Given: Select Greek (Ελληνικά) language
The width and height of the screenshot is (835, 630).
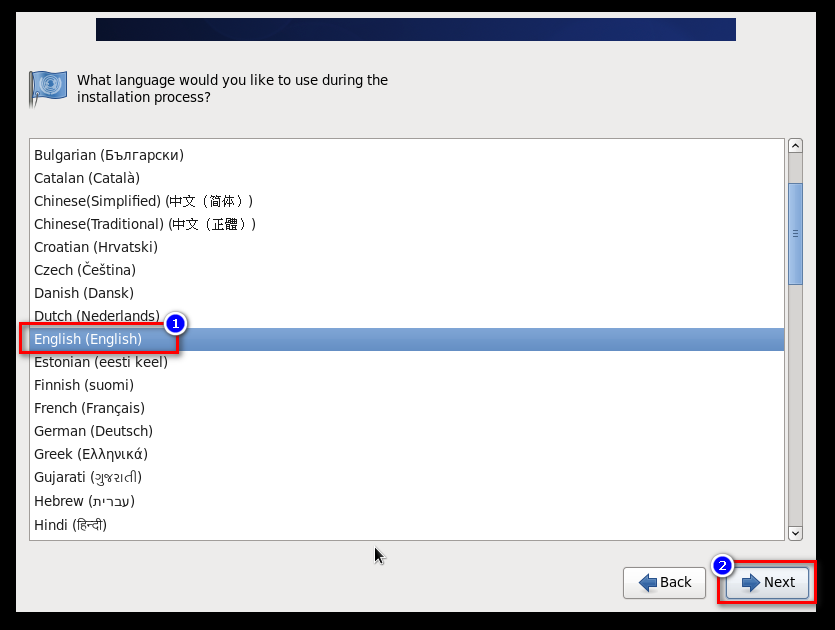Looking at the screenshot, I should coord(407,454).
